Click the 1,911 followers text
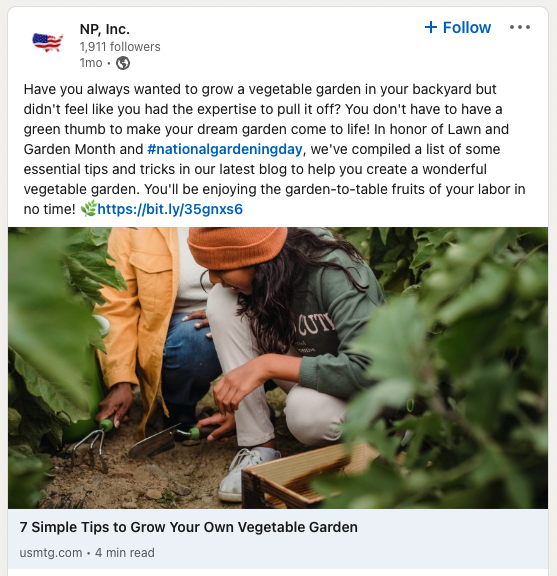 [120, 47]
